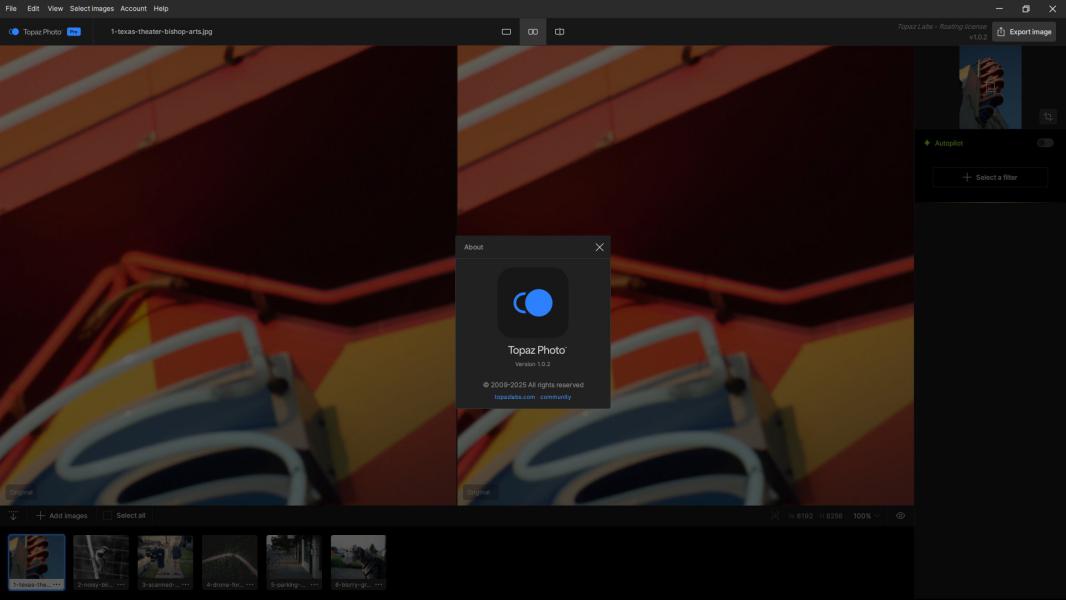
Task: Collapse the image tray with down arrow icon
Action: [14, 516]
